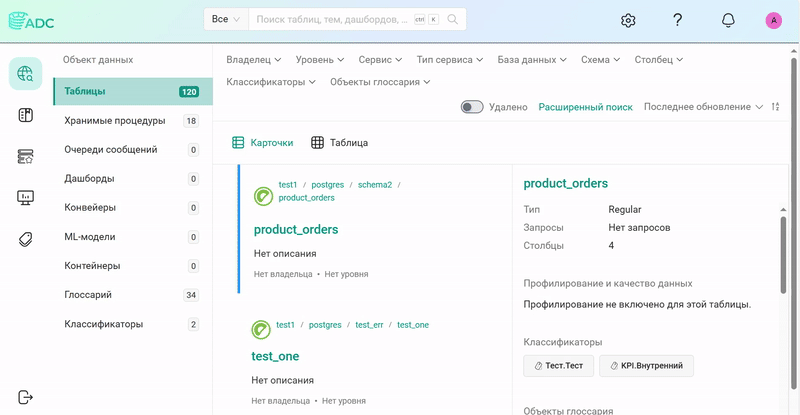Click postgres breadcrumb in test_one card
The image size is (800, 415).
[325, 325]
